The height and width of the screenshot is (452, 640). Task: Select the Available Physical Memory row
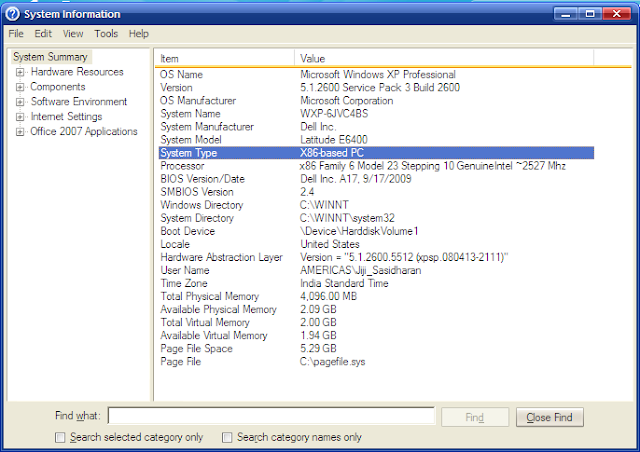(376, 309)
